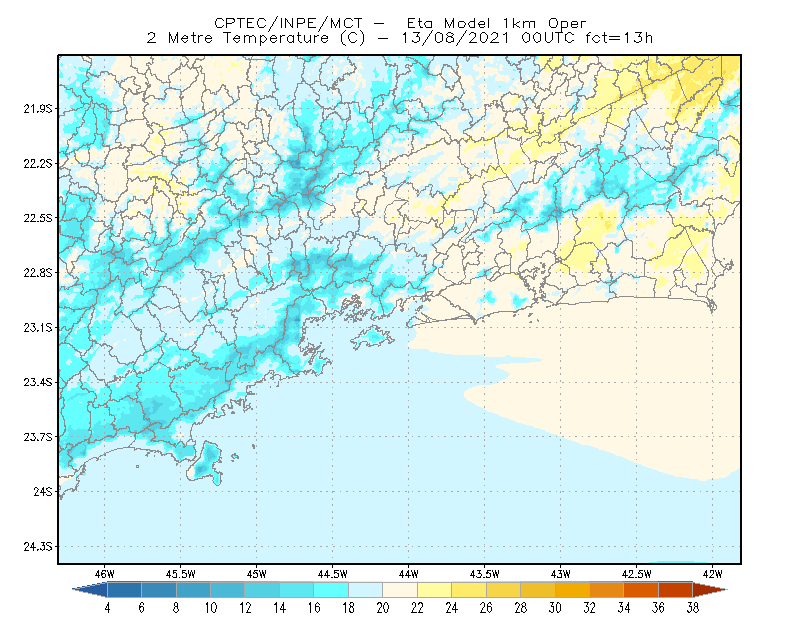Select the legend swatch between 12 and 14
The image size is (800, 618).
coord(262,590)
